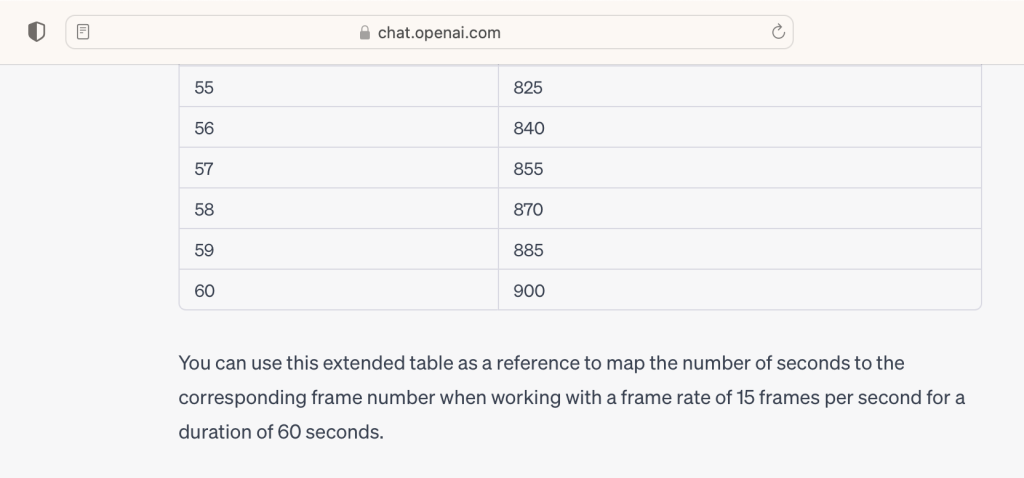Viewport: 1024px width, 478px height.
Task: Select the seconds cell 57
Action: 338,168
